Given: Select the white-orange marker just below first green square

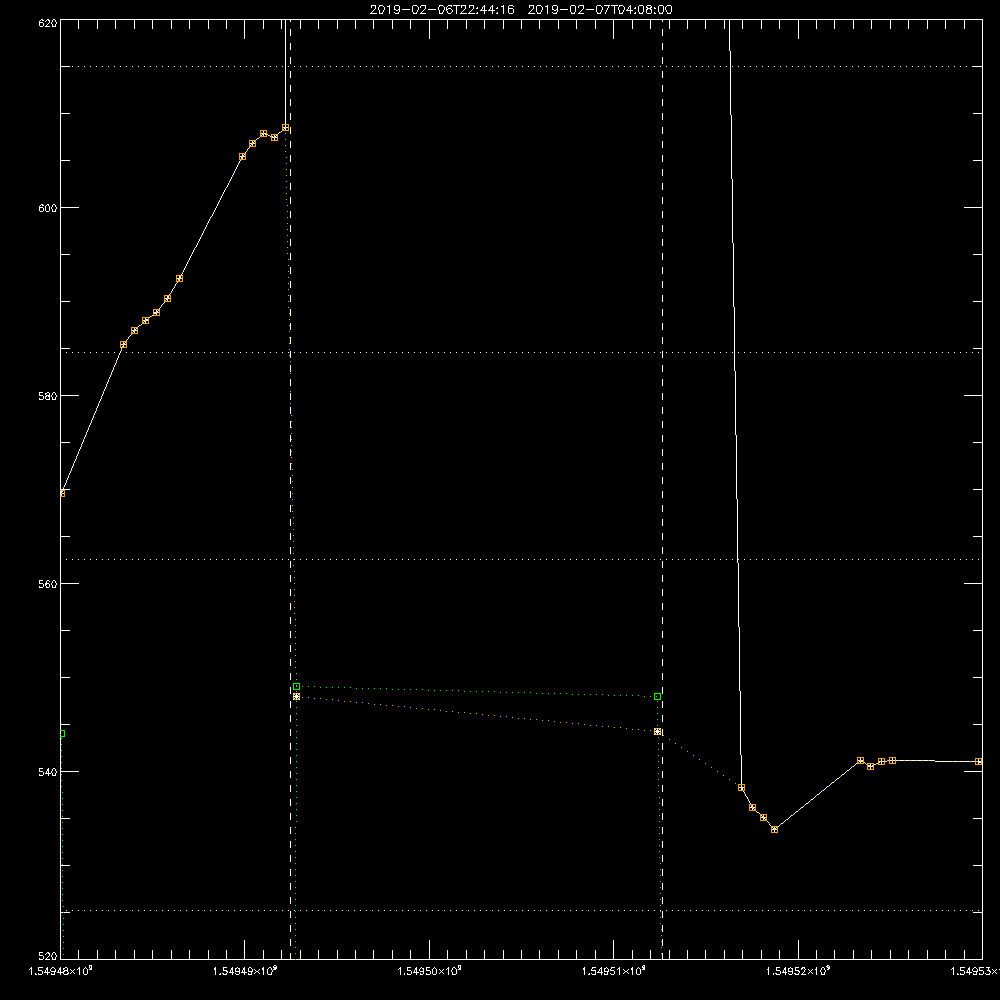Looking at the screenshot, I should [297, 696].
